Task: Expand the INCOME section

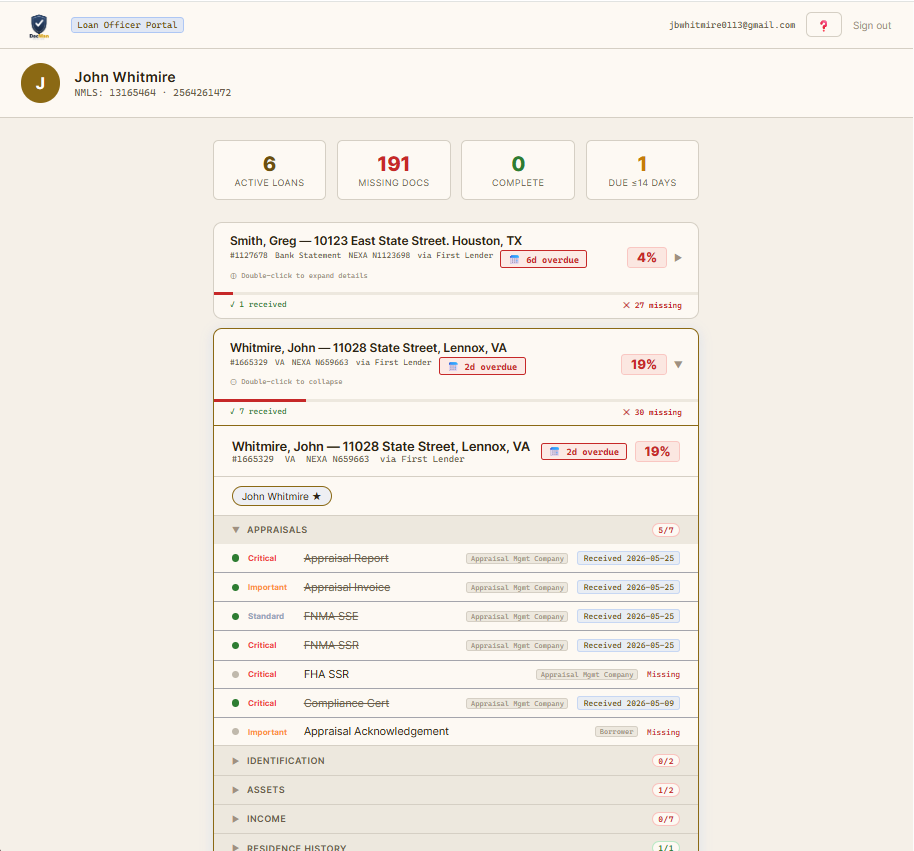Action: point(456,819)
